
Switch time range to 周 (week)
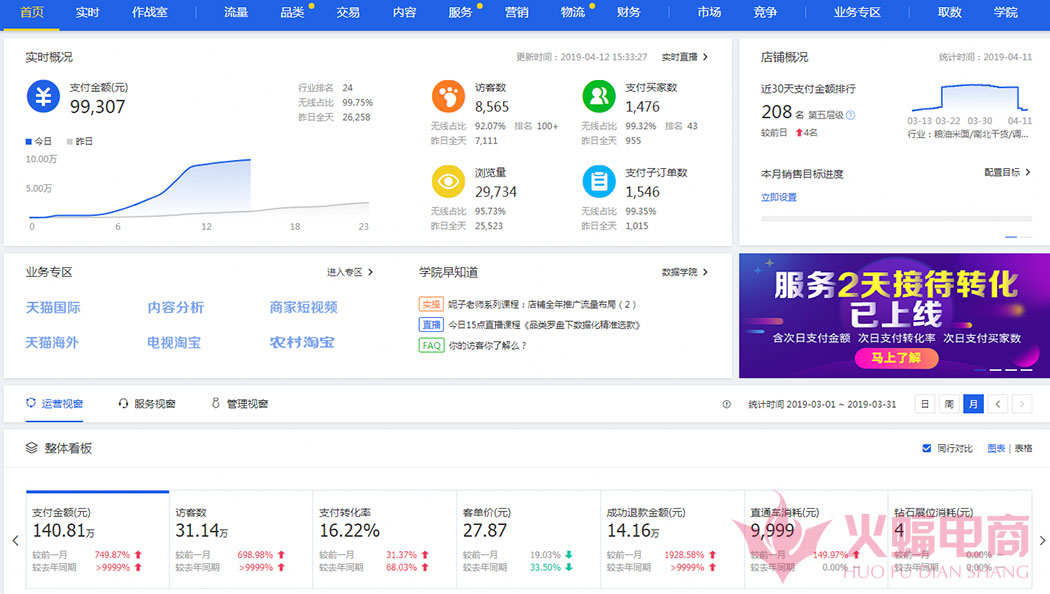pos(948,405)
